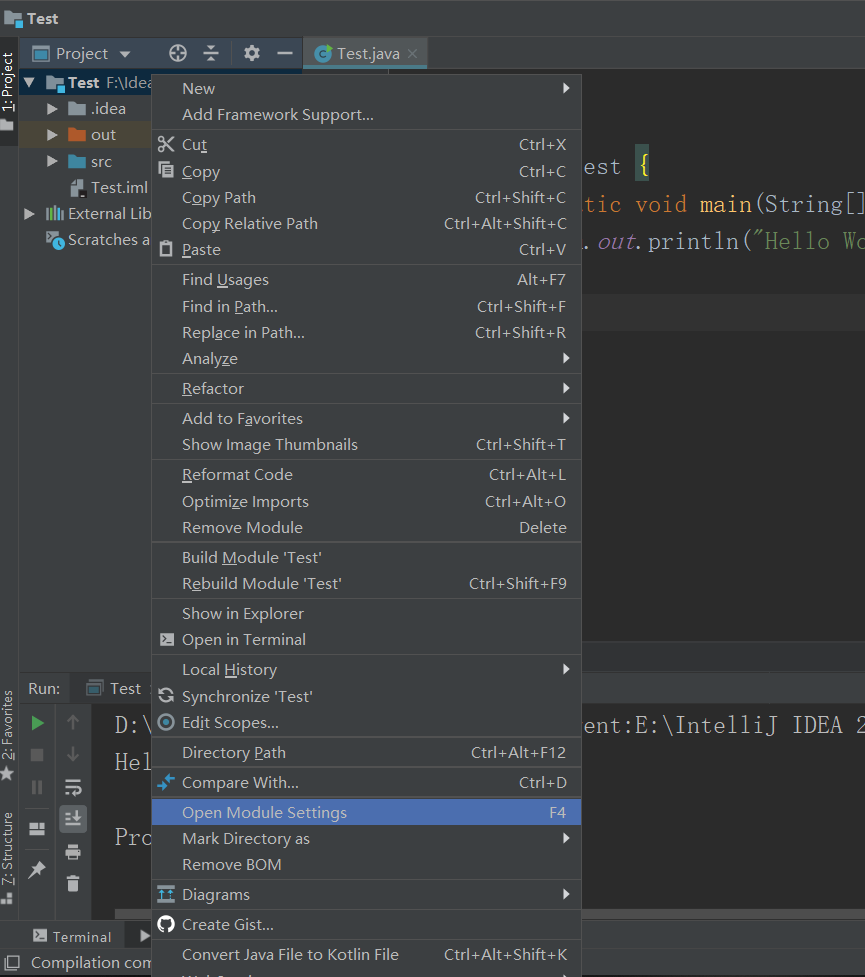Click the tool windows icon in status bar
865x977 pixels.
pyautogui.click(x=12, y=963)
